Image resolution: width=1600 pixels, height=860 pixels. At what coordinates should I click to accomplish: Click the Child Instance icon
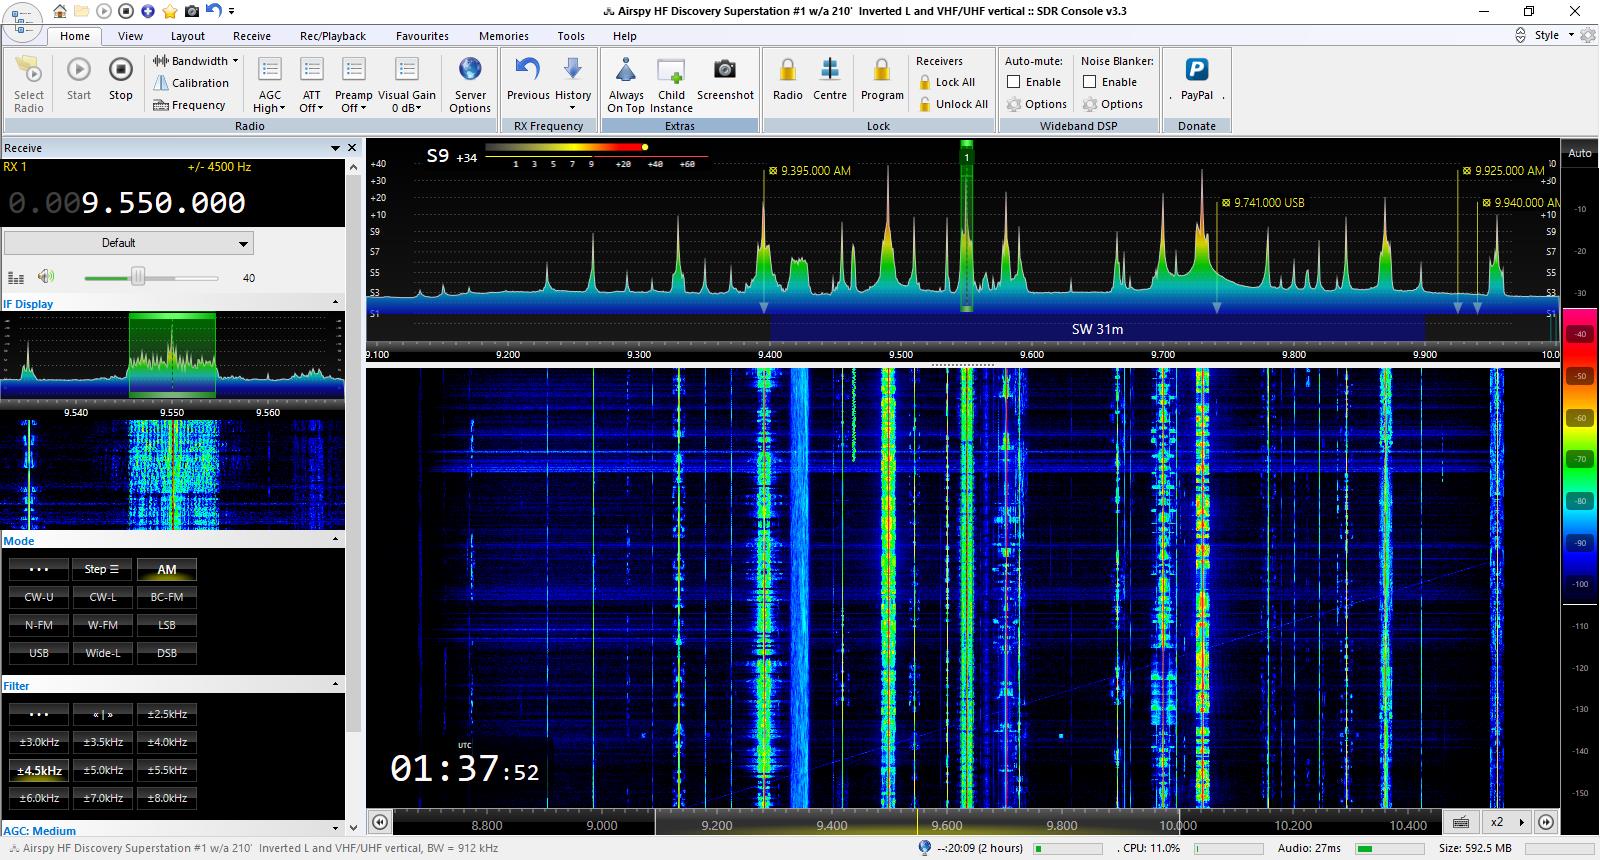pyautogui.click(x=671, y=71)
